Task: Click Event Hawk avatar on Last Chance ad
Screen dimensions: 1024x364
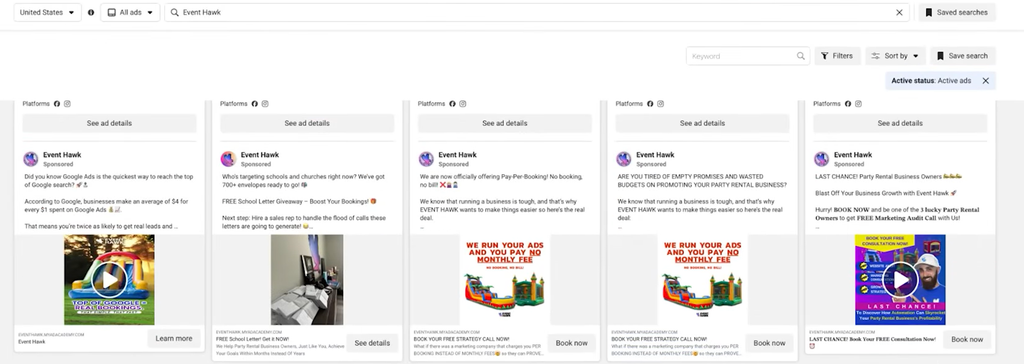Action: (822, 159)
